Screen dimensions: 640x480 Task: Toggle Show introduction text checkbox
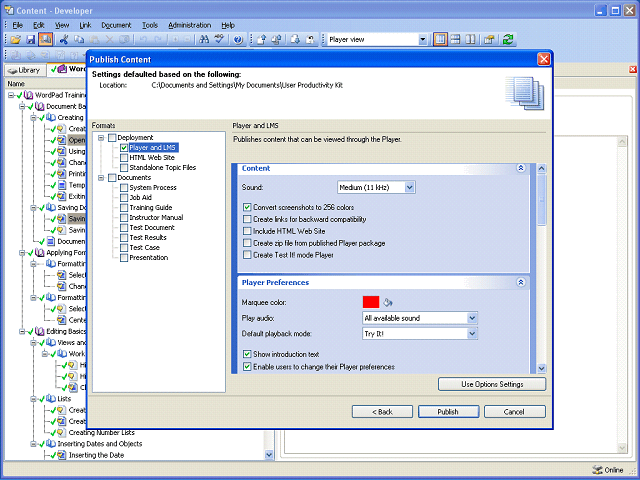click(x=247, y=354)
